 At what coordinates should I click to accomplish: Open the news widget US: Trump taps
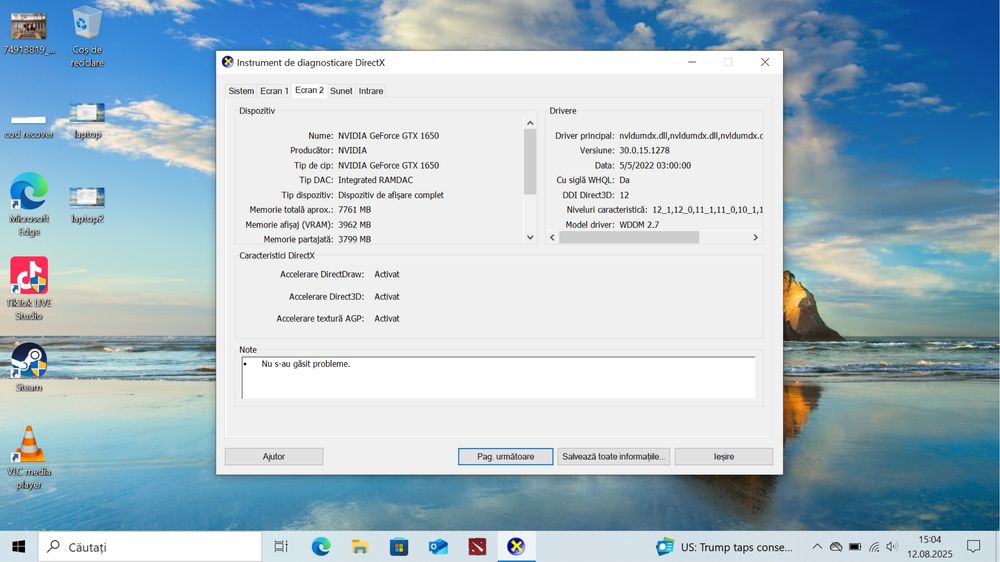724,547
